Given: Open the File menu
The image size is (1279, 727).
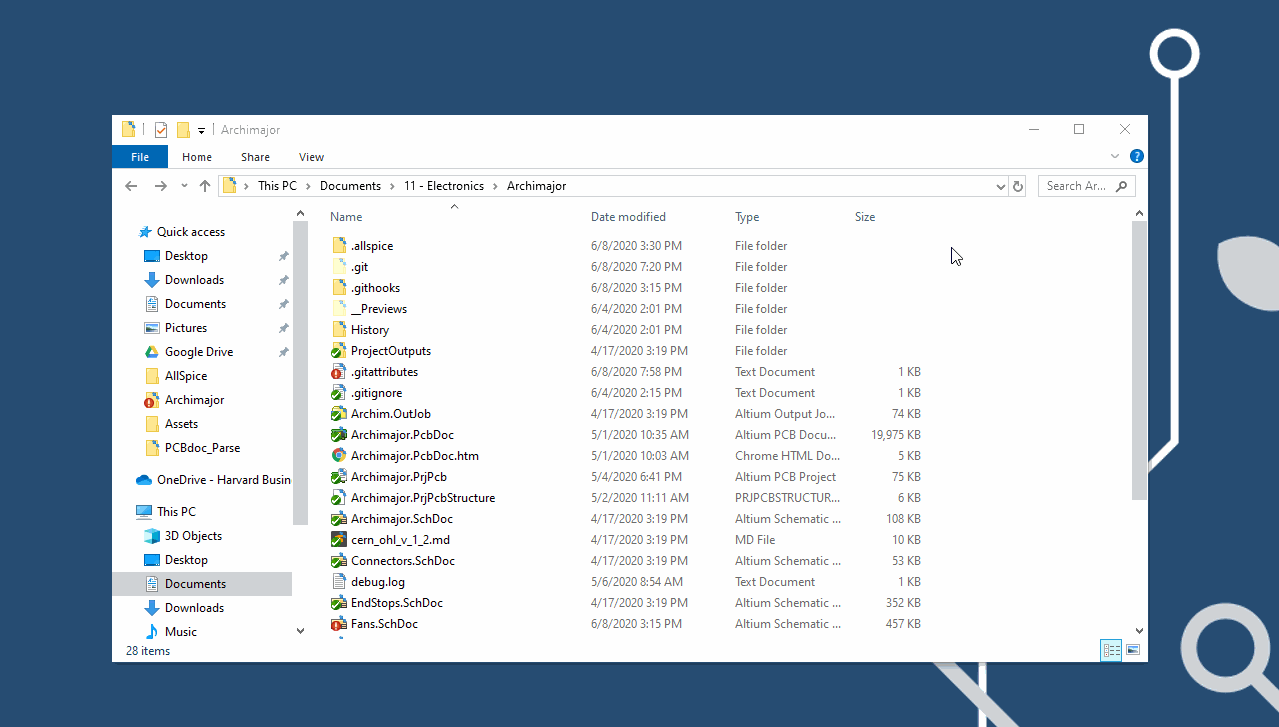Looking at the screenshot, I should tap(140, 157).
